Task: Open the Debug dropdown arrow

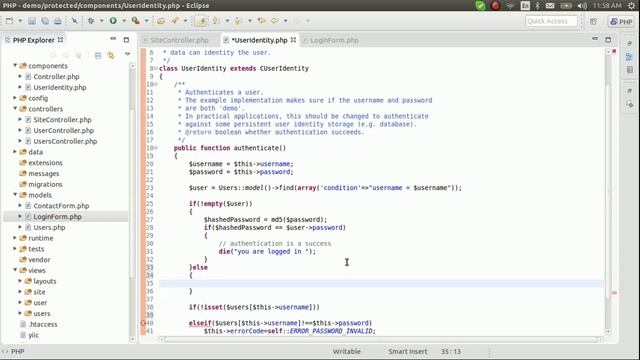Action: 101,21
